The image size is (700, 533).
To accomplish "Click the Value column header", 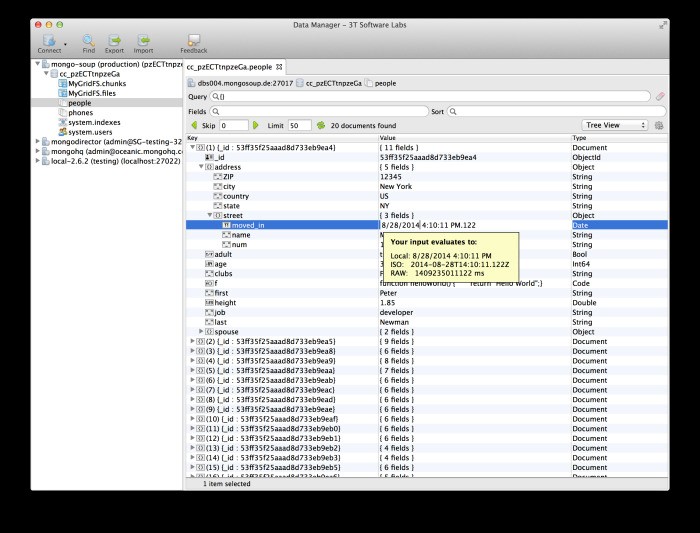I will [x=474, y=138].
